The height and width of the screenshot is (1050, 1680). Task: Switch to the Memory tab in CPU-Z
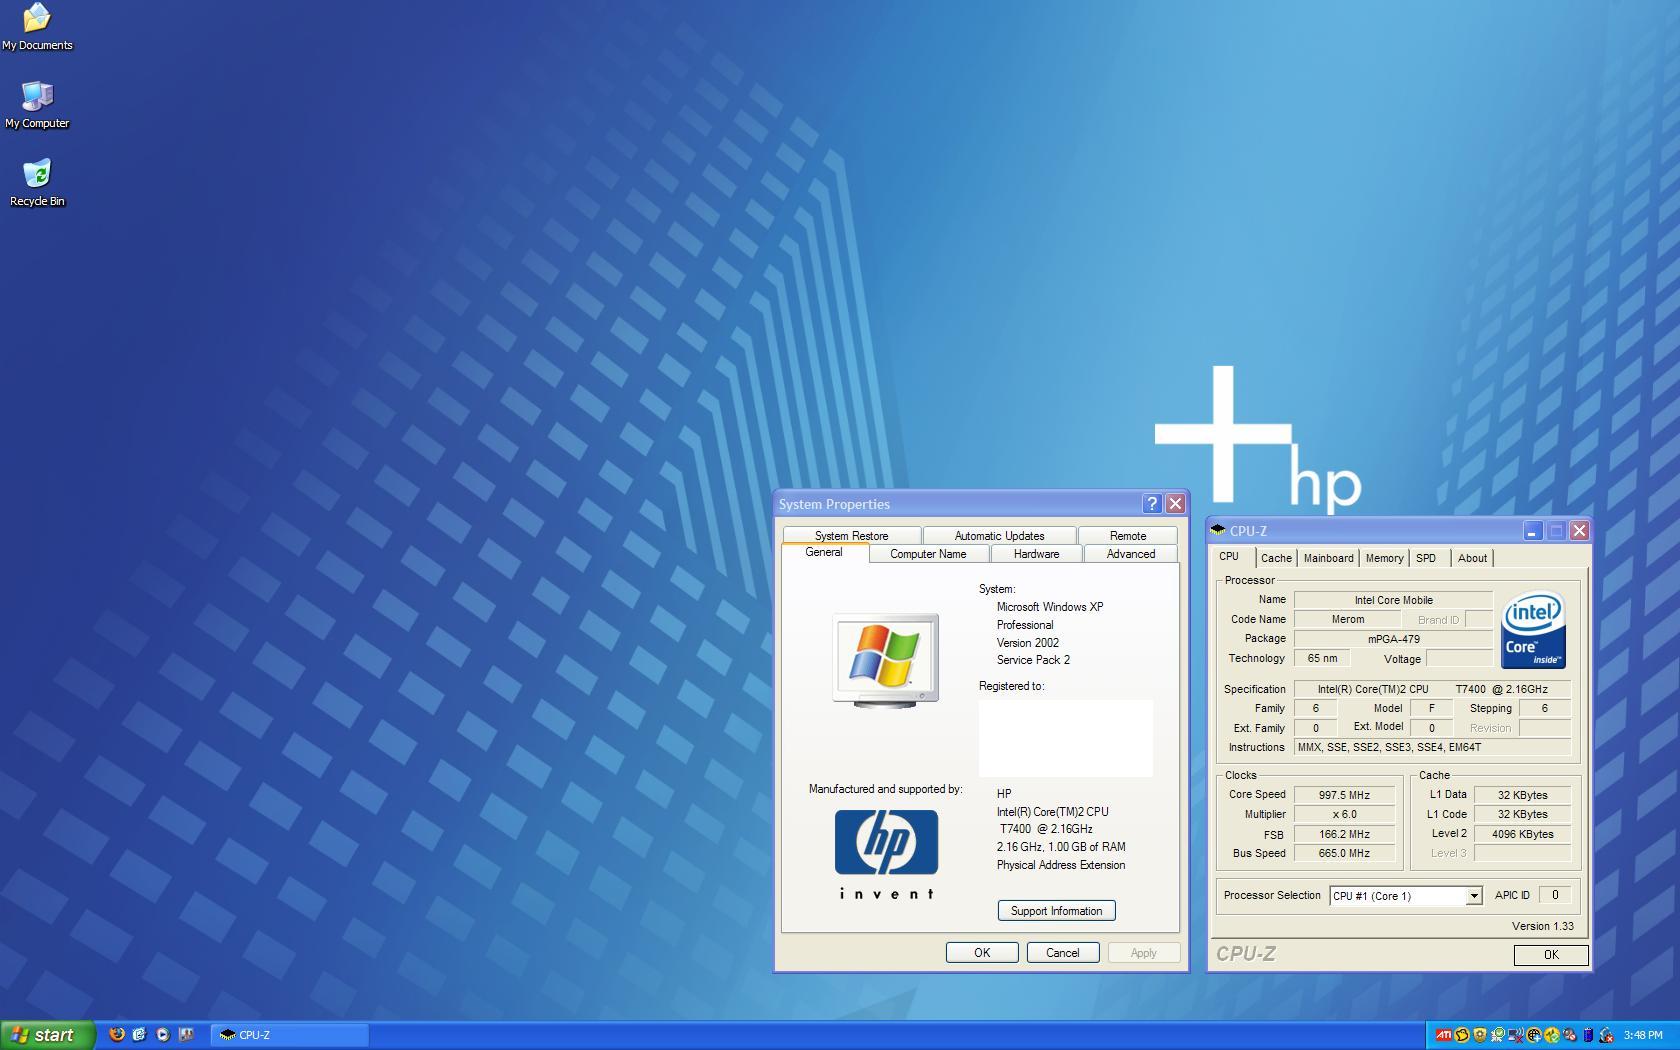coord(1384,558)
